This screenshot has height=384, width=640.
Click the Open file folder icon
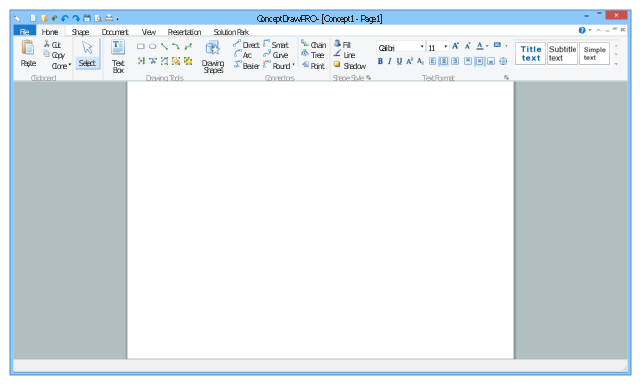coord(44,18)
